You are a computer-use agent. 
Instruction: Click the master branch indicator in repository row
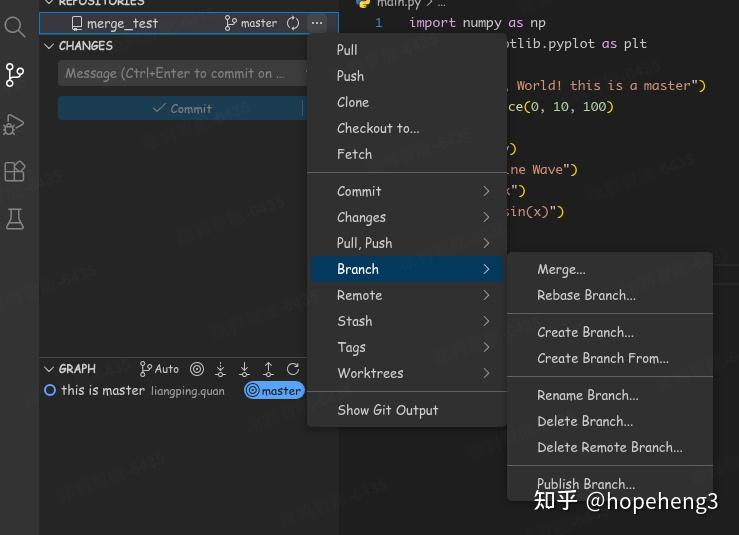click(251, 23)
